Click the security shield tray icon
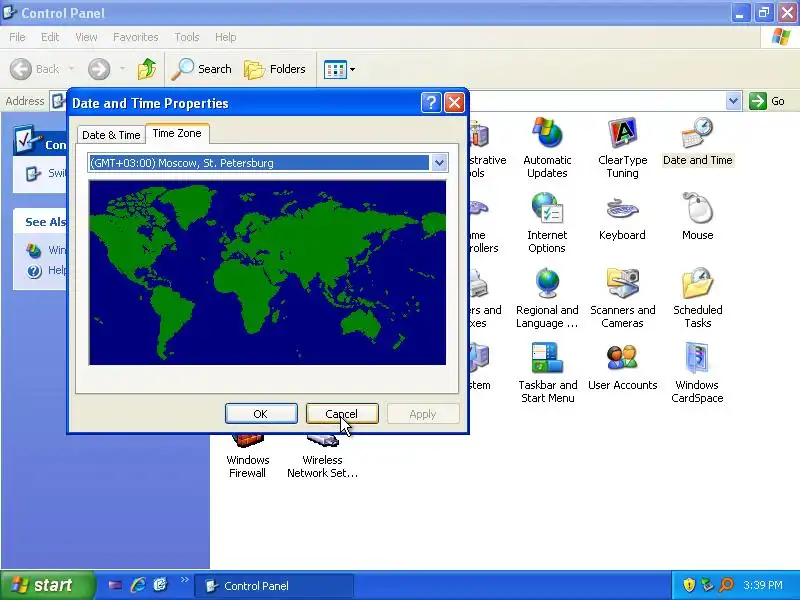This screenshot has height=600, width=800. tap(689, 585)
